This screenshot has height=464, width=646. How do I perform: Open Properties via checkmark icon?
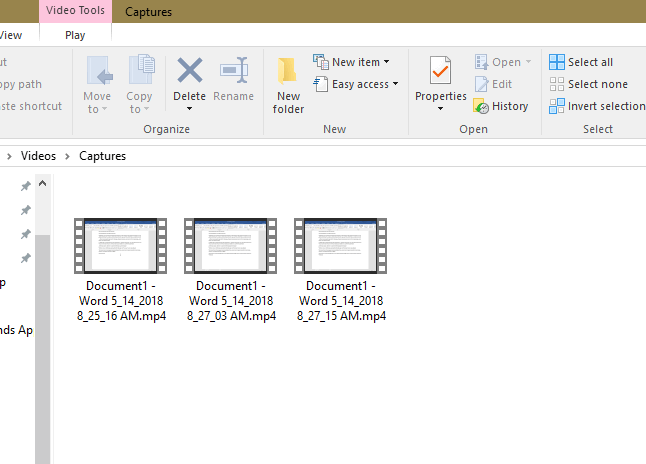(x=440, y=70)
